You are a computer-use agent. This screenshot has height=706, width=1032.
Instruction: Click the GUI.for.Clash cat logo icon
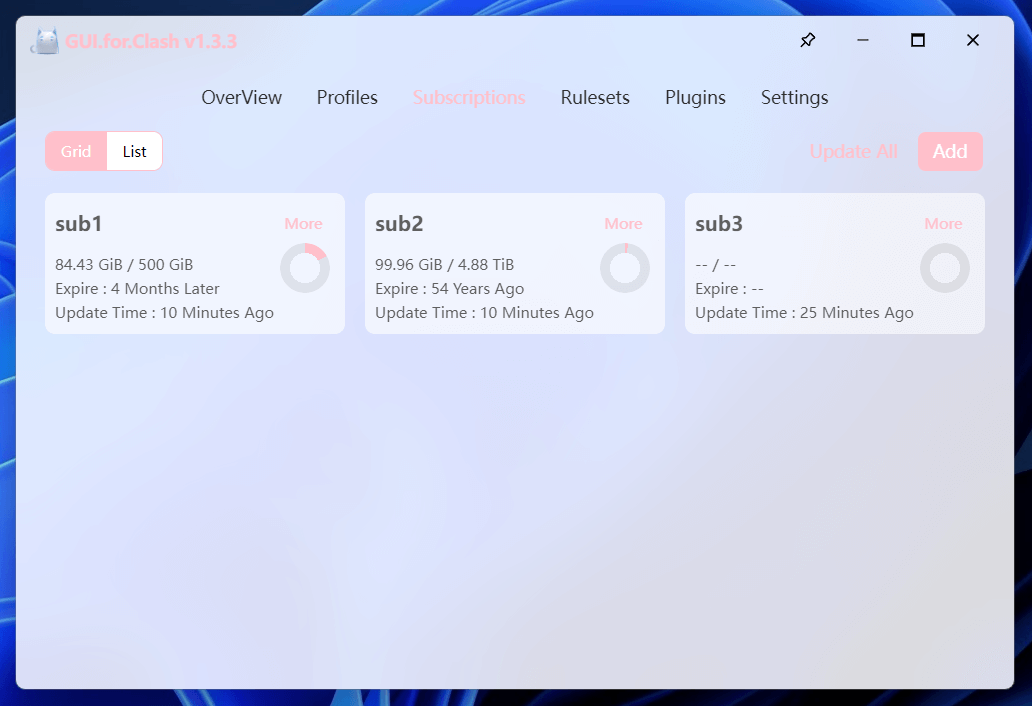(45, 41)
